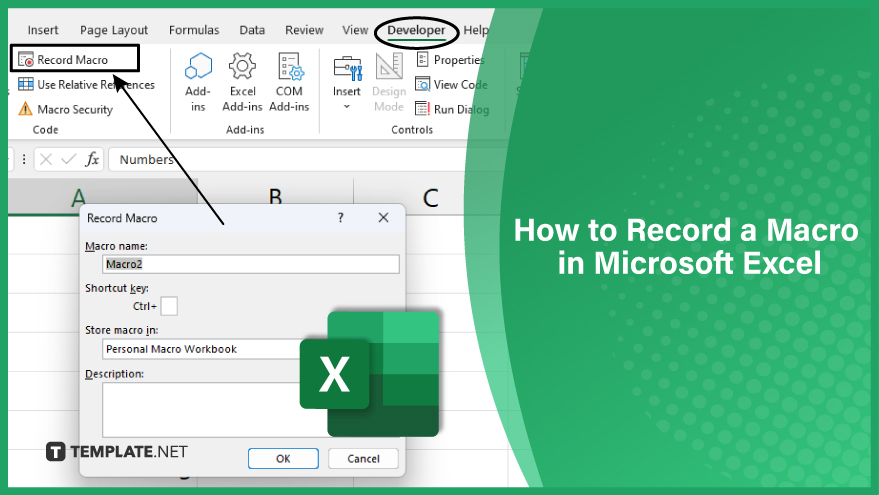Open the Store macro in dropdown
The width and height of the screenshot is (879, 495).
tap(202, 349)
